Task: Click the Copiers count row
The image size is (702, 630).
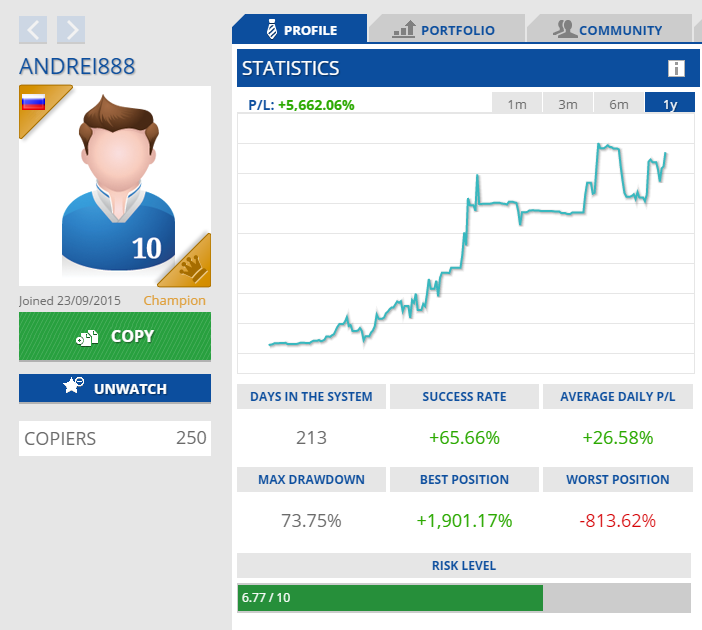Action: point(115,438)
